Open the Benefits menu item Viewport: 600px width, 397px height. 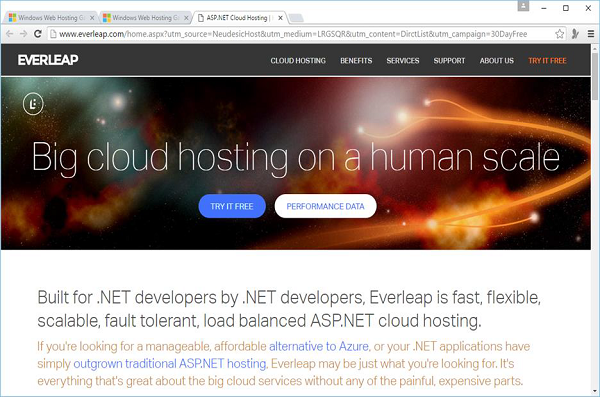[356, 60]
